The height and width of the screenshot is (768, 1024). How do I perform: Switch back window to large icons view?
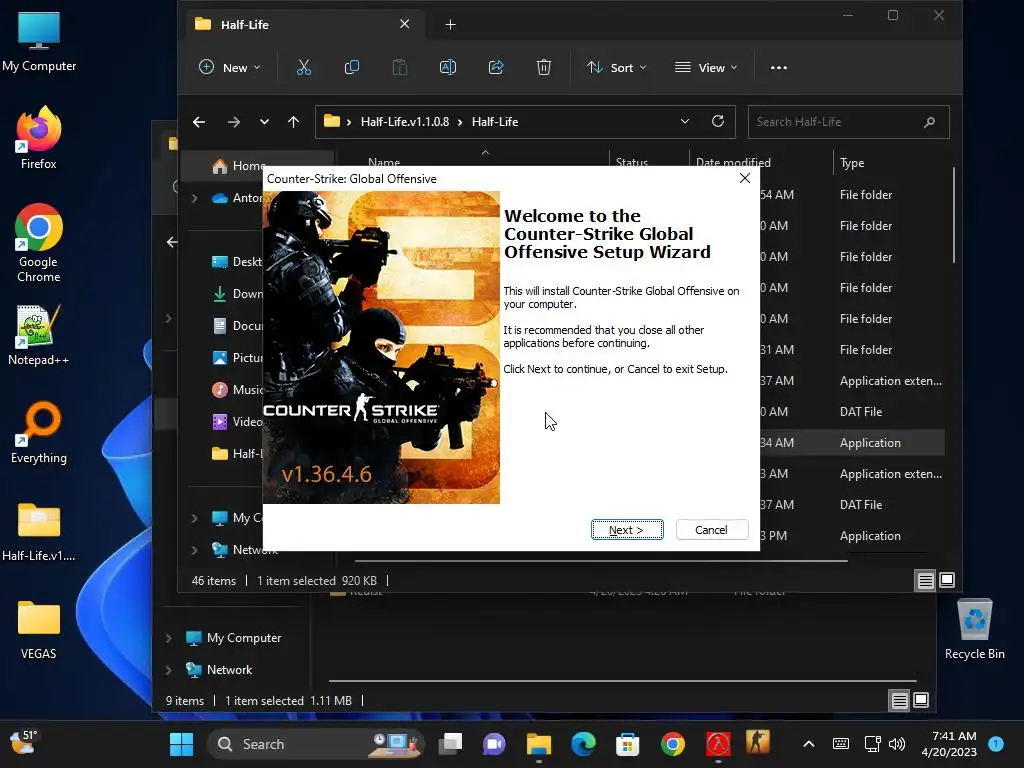pos(921,701)
